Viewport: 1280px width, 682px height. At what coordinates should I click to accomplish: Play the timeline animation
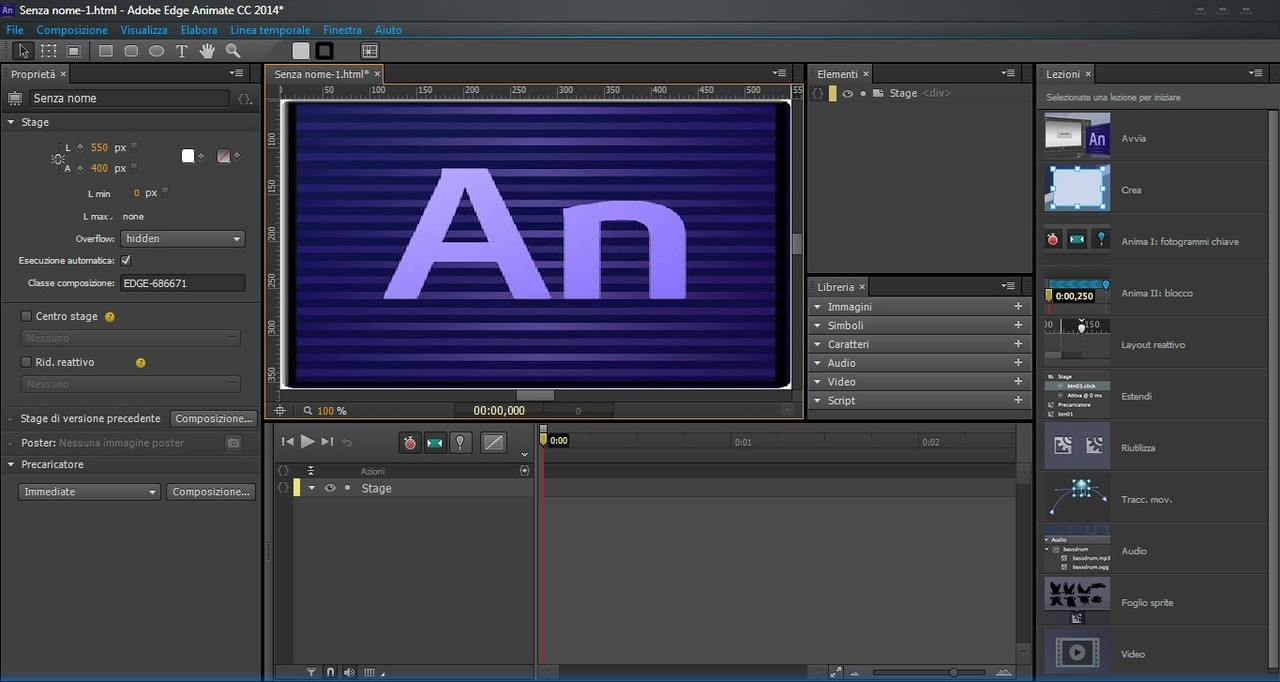click(308, 441)
